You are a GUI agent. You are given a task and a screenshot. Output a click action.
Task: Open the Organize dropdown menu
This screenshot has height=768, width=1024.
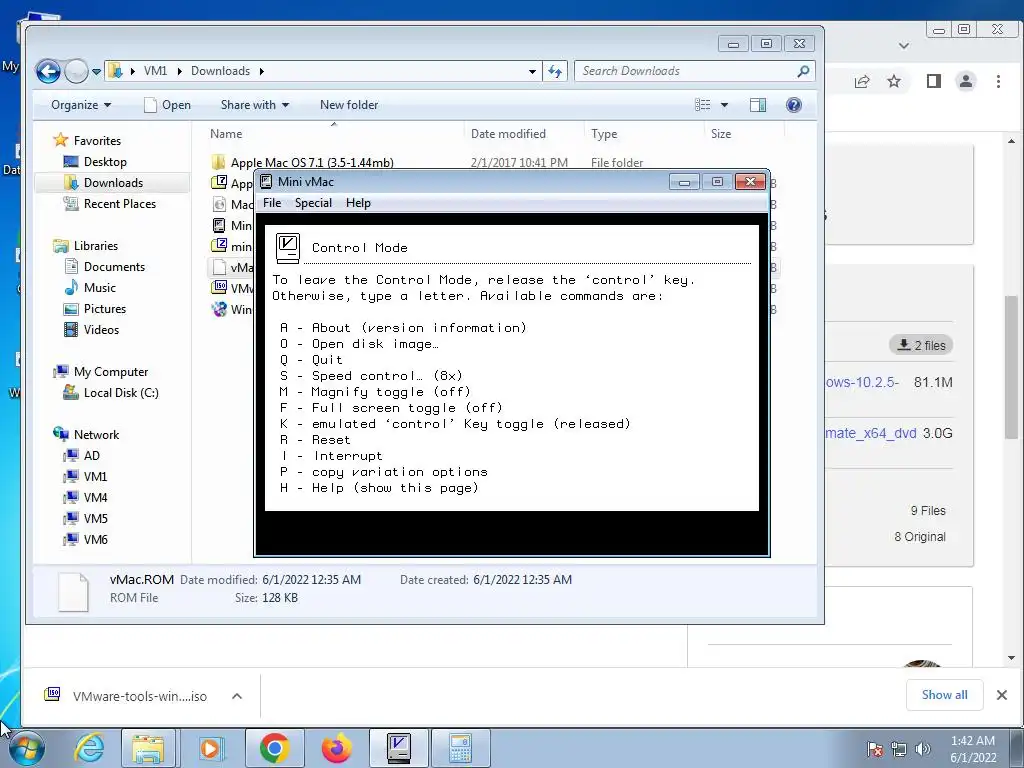81,105
